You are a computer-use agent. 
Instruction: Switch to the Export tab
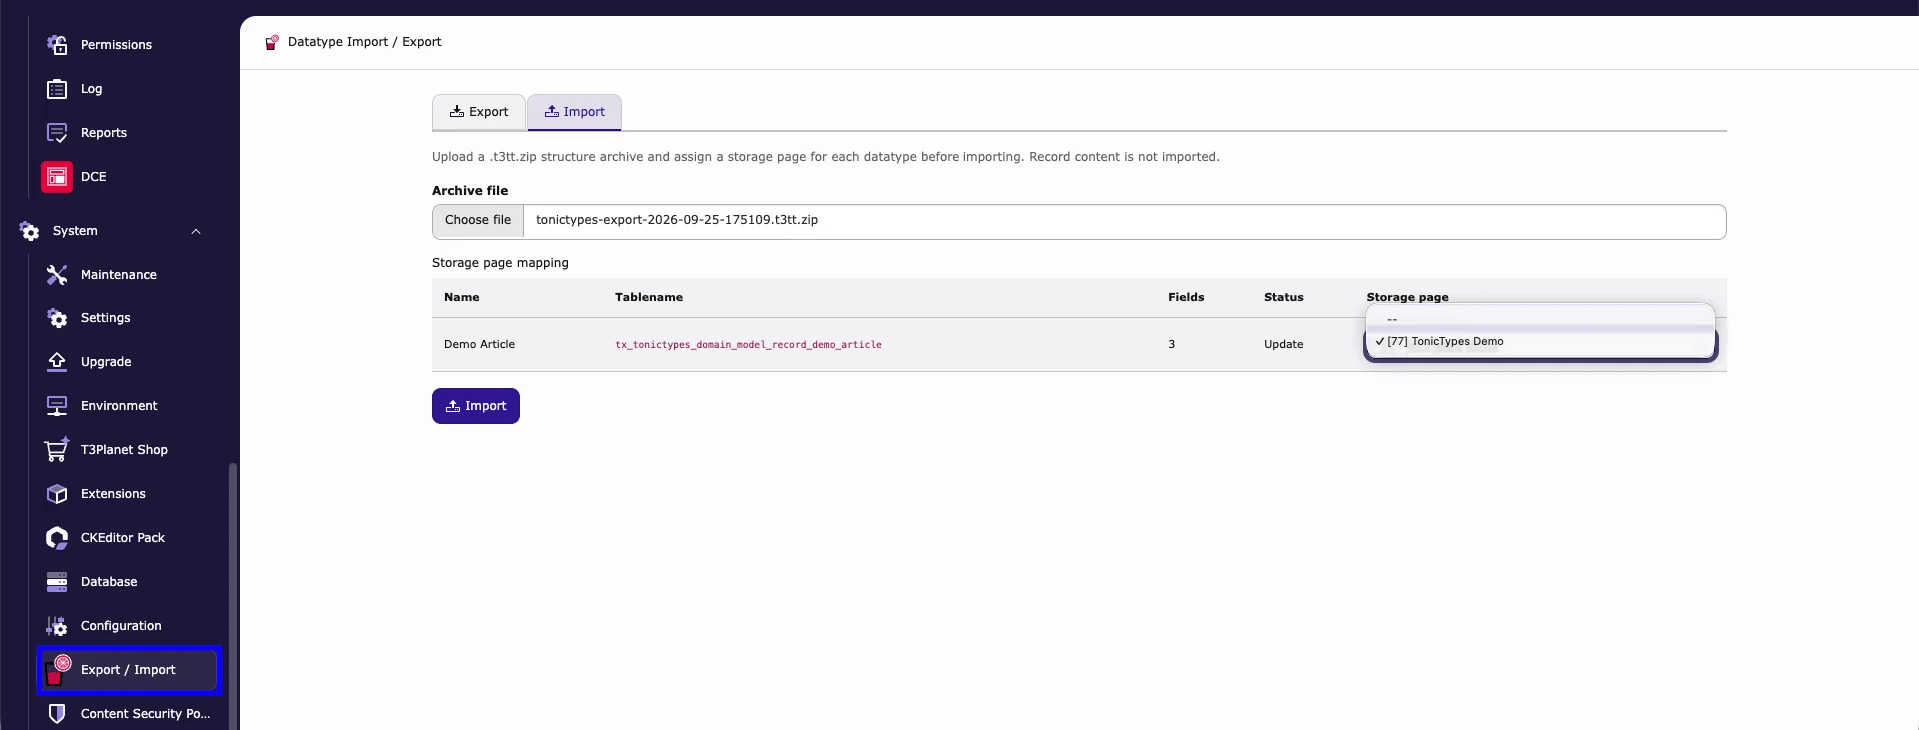point(479,112)
